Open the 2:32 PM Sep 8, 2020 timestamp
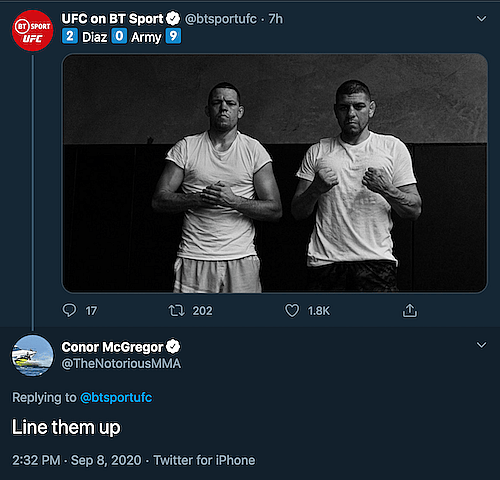500x480 pixels. (x=77, y=460)
